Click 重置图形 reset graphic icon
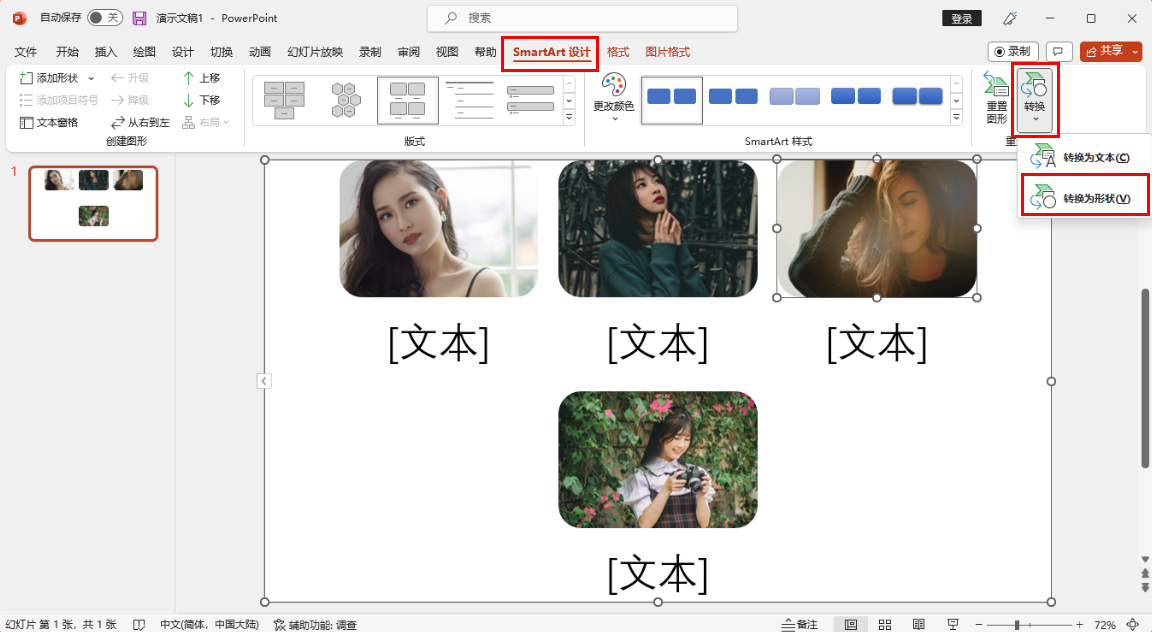The height and width of the screenshot is (632, 1152). click(996, 98)
